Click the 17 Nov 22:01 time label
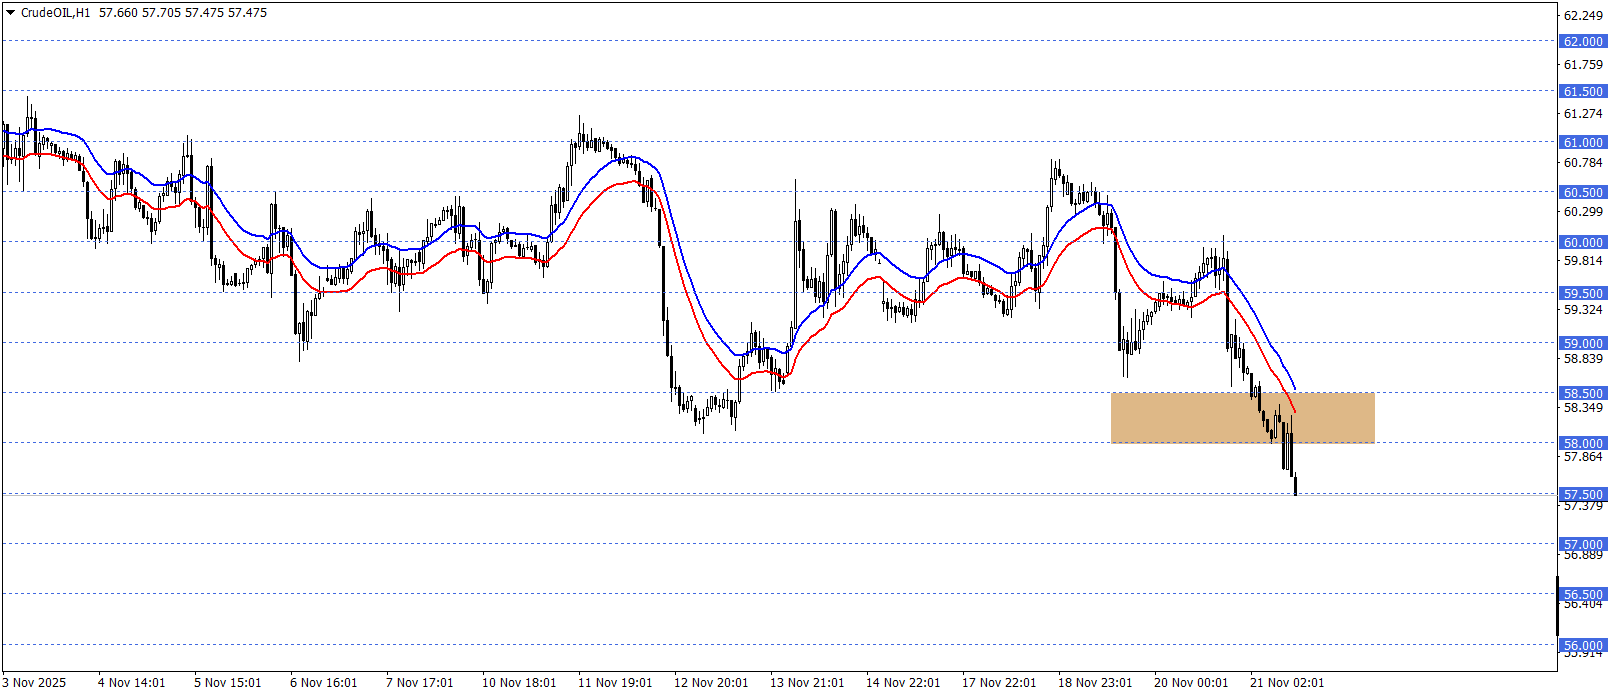Screen dimensions: 1614x695 coord(999,682)
